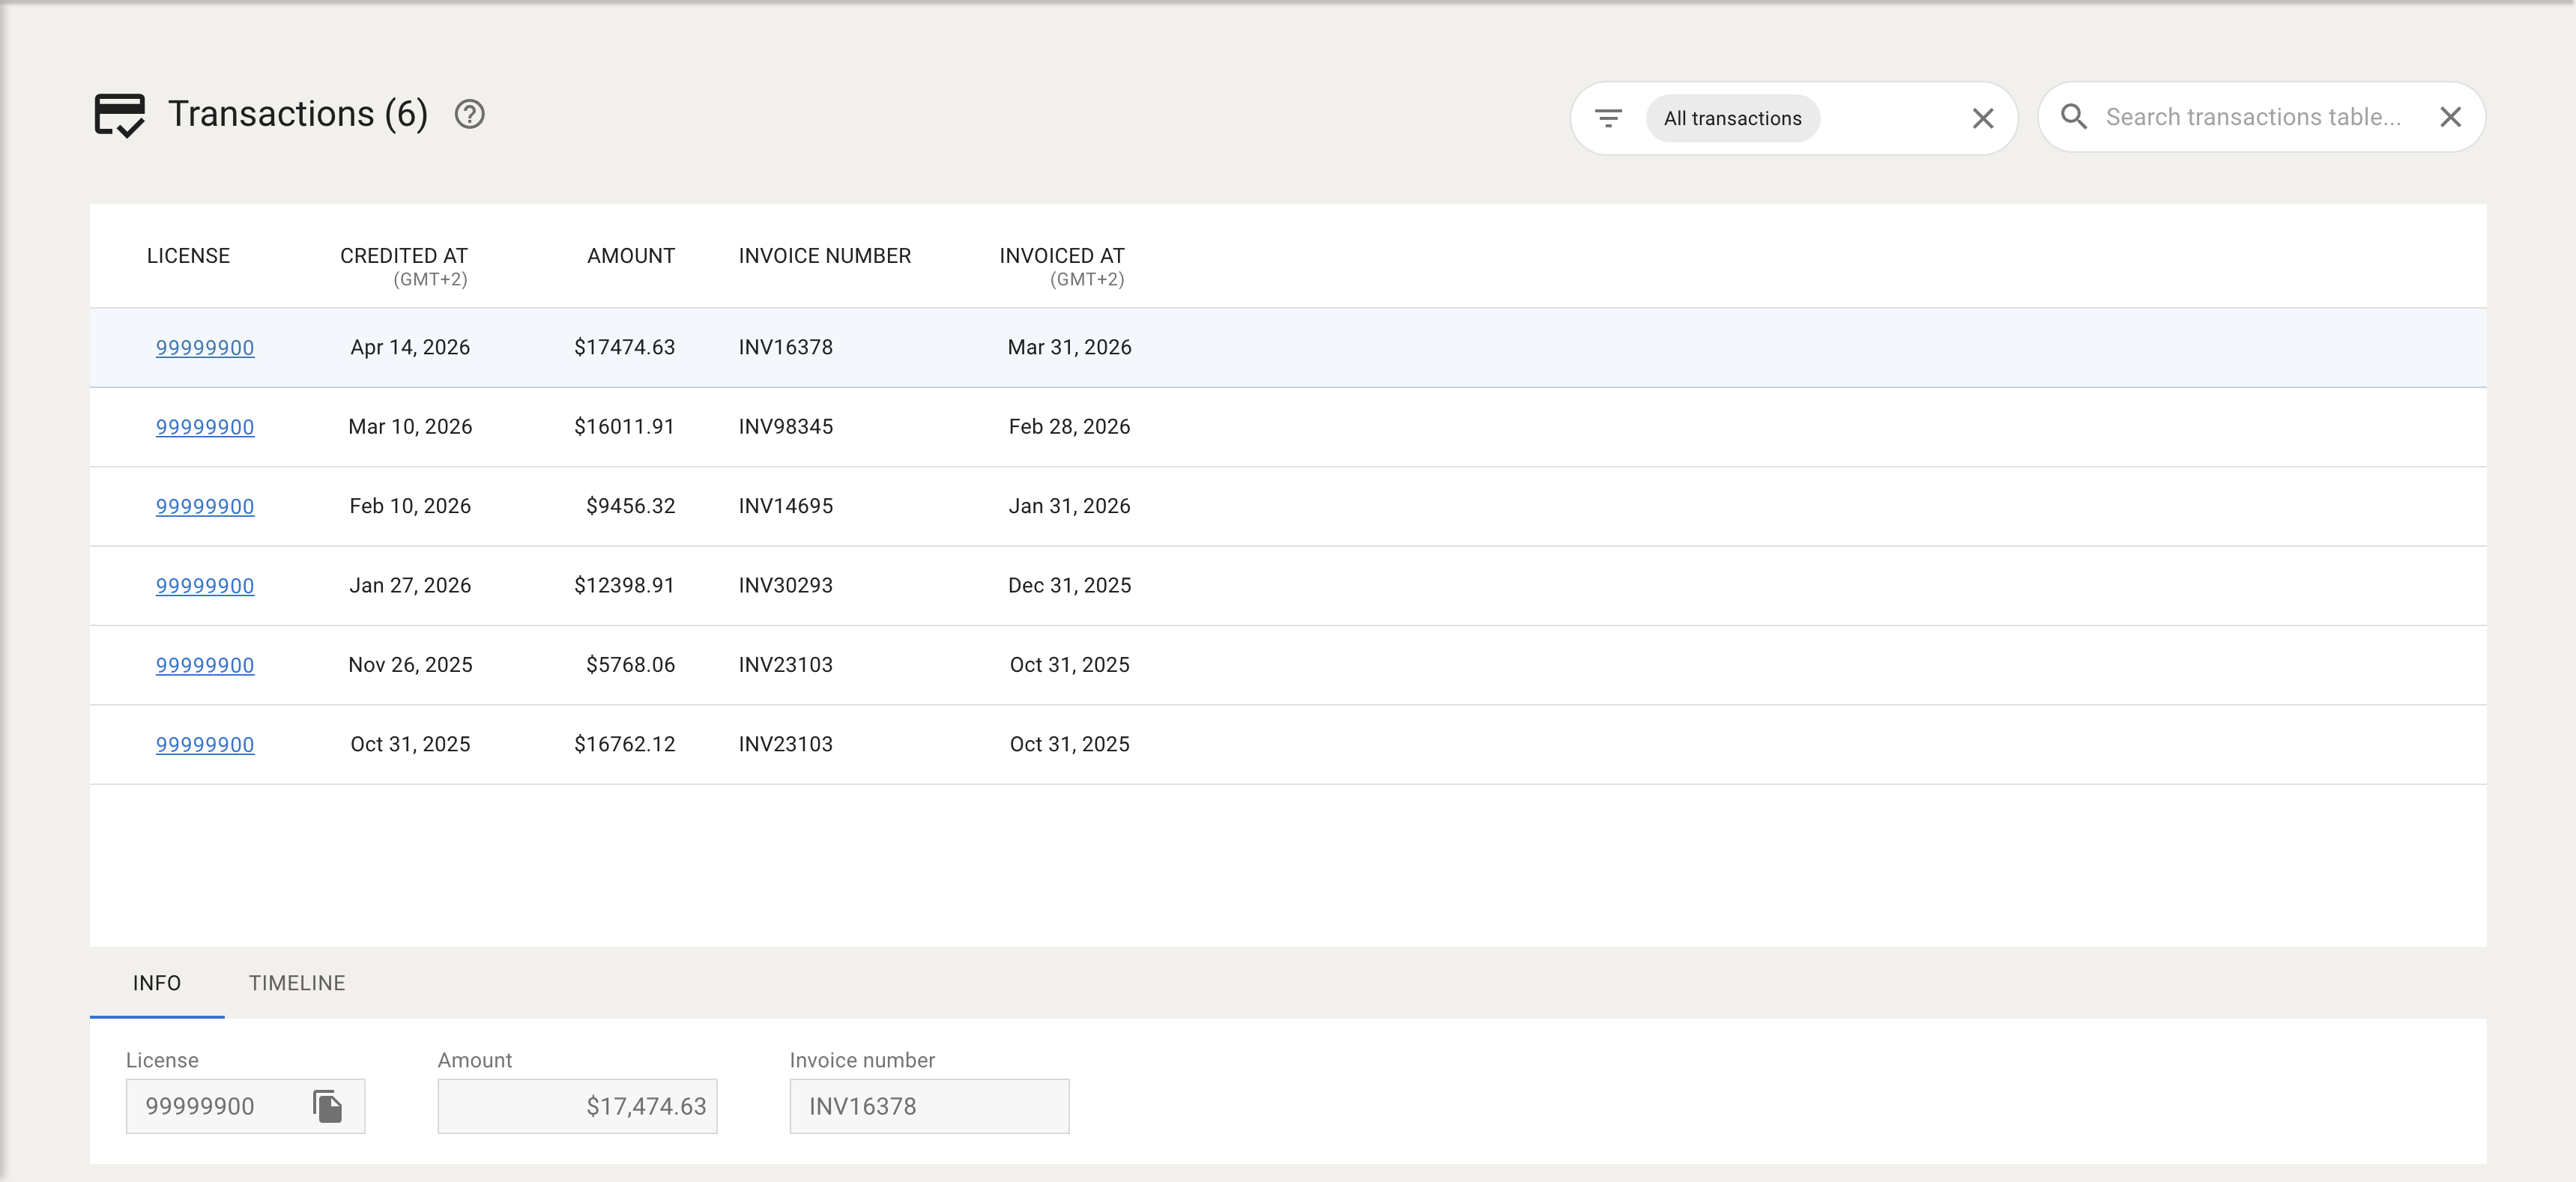Click the Transactions card icon in the header
This screenshot has height=1182, width=2576.
point(119,115)
